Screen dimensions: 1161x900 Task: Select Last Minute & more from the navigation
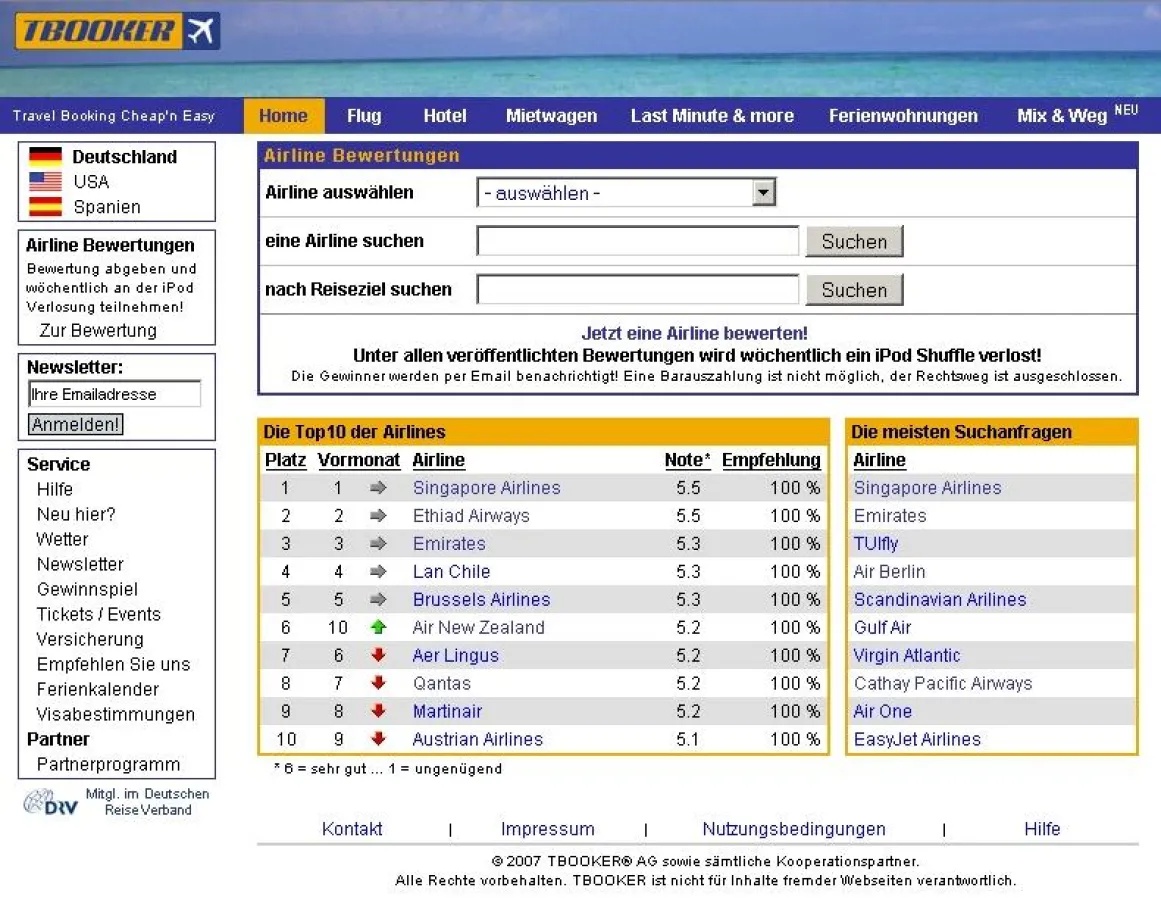711,116
